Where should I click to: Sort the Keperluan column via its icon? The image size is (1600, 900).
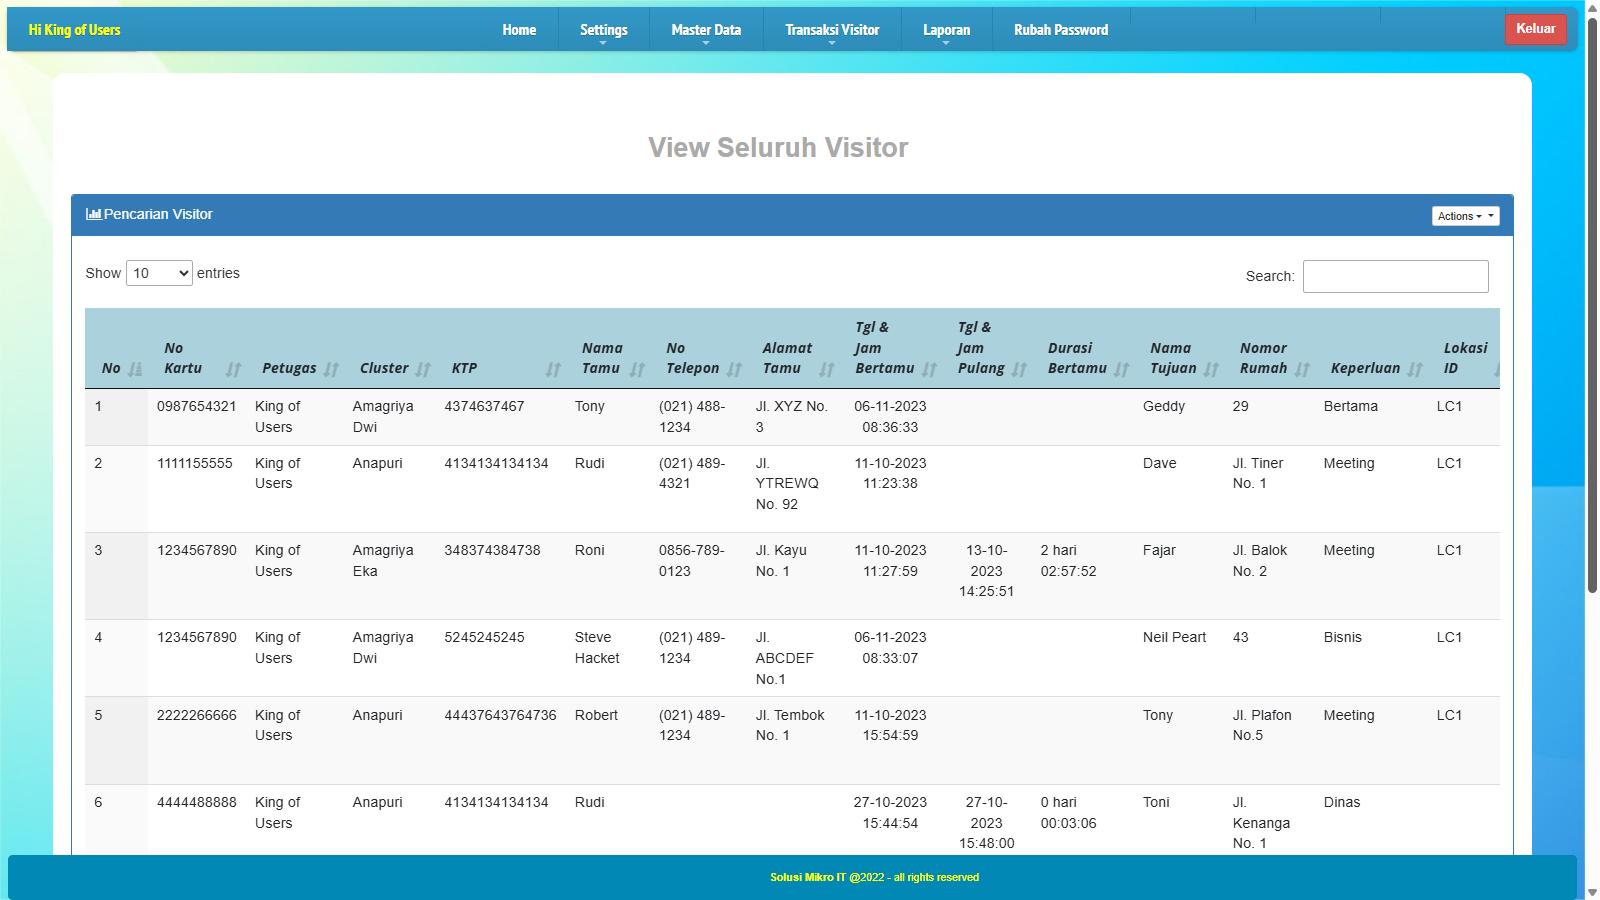(x=1414, y=369)
